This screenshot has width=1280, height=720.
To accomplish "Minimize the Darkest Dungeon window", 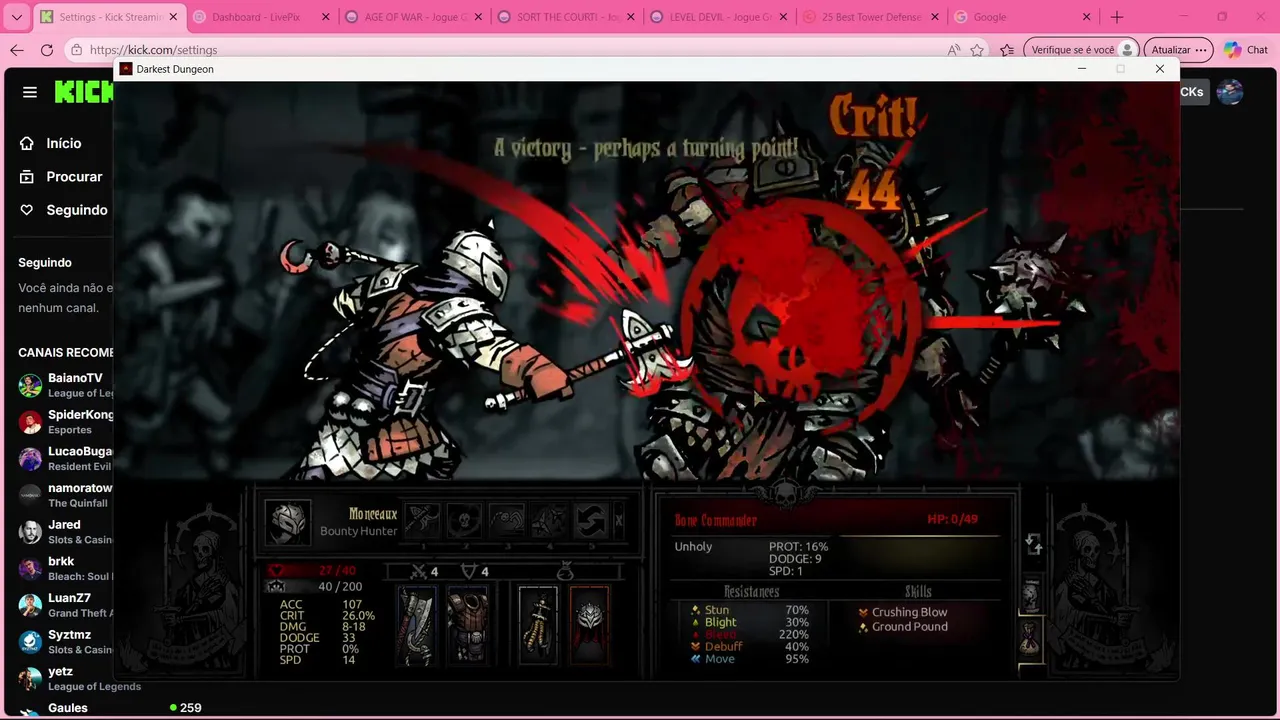I will tap(1082, 69).
